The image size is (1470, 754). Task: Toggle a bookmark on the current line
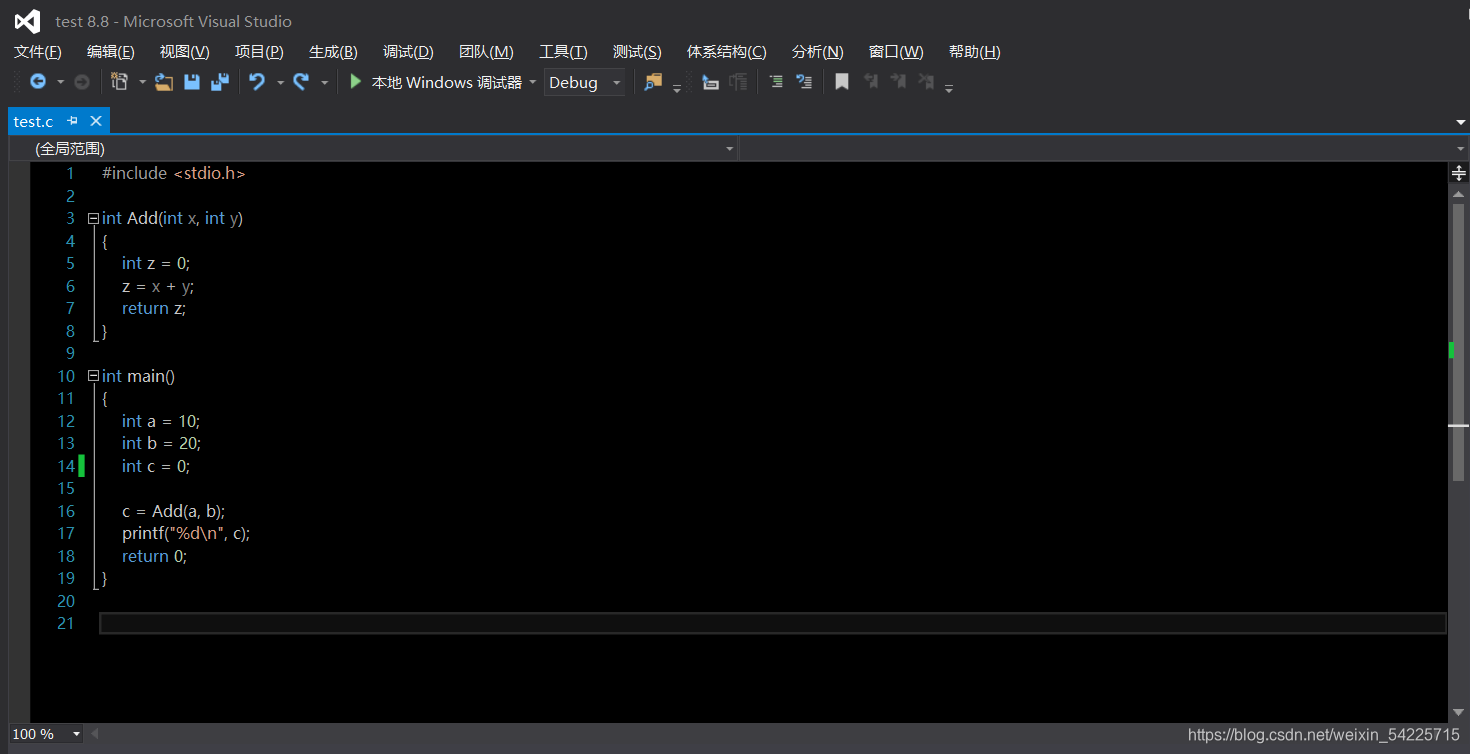coord(842,82)
